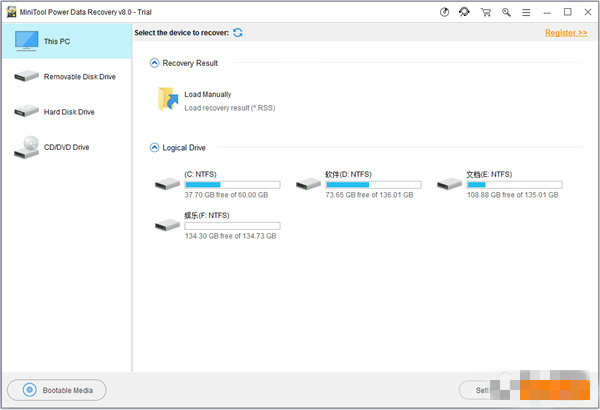The width and height of the screenshot is (600, 410).
Task: Click 108.88 GB free of 135.01 GB
Action: [512, 195]
